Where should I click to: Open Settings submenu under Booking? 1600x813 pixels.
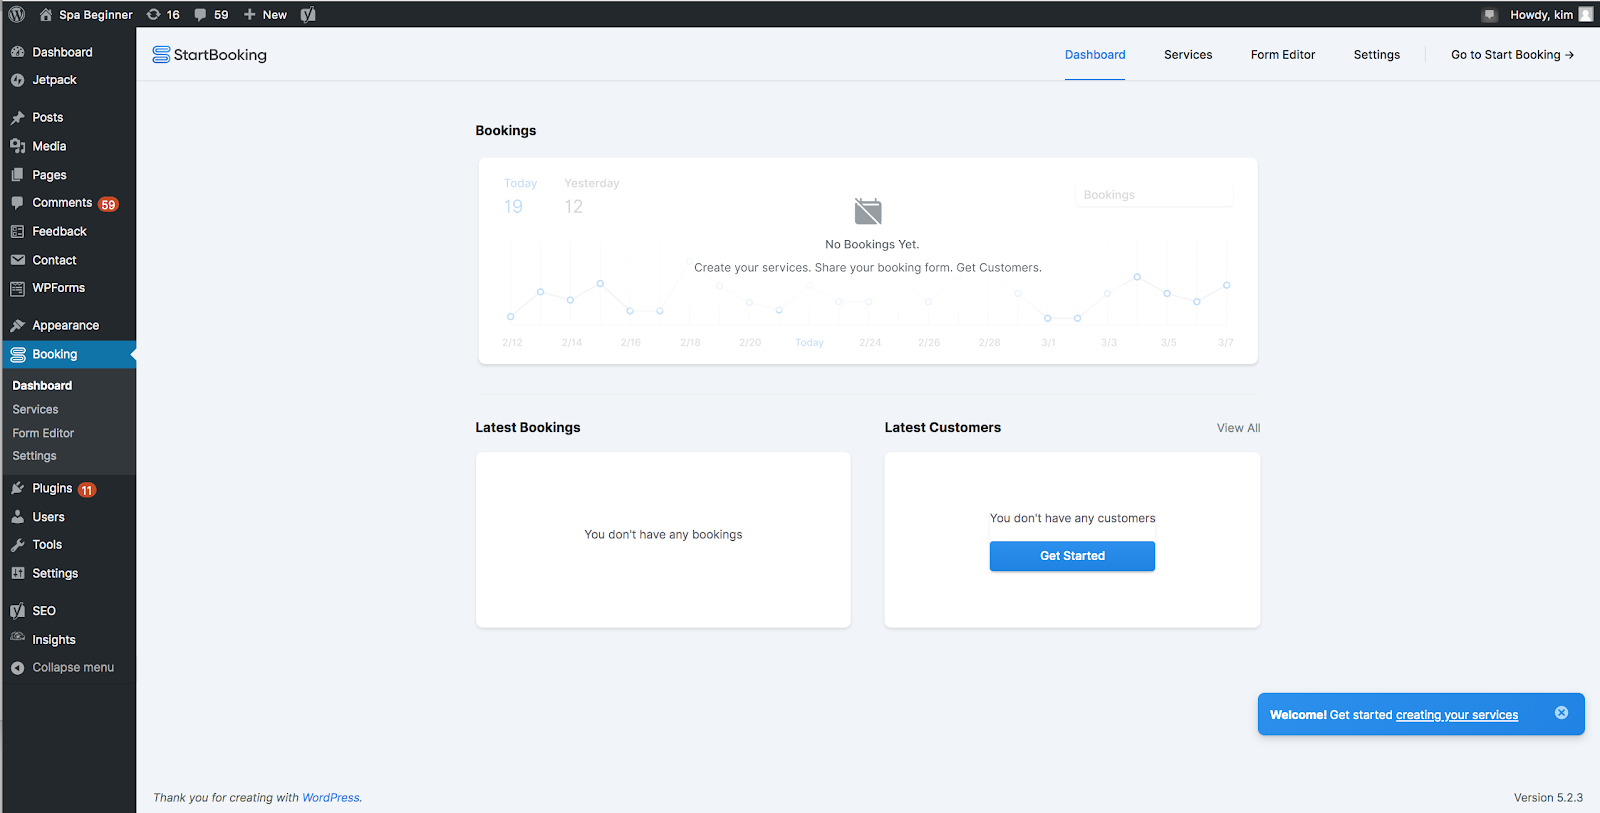pyautogui.click(x=34, y=456)
